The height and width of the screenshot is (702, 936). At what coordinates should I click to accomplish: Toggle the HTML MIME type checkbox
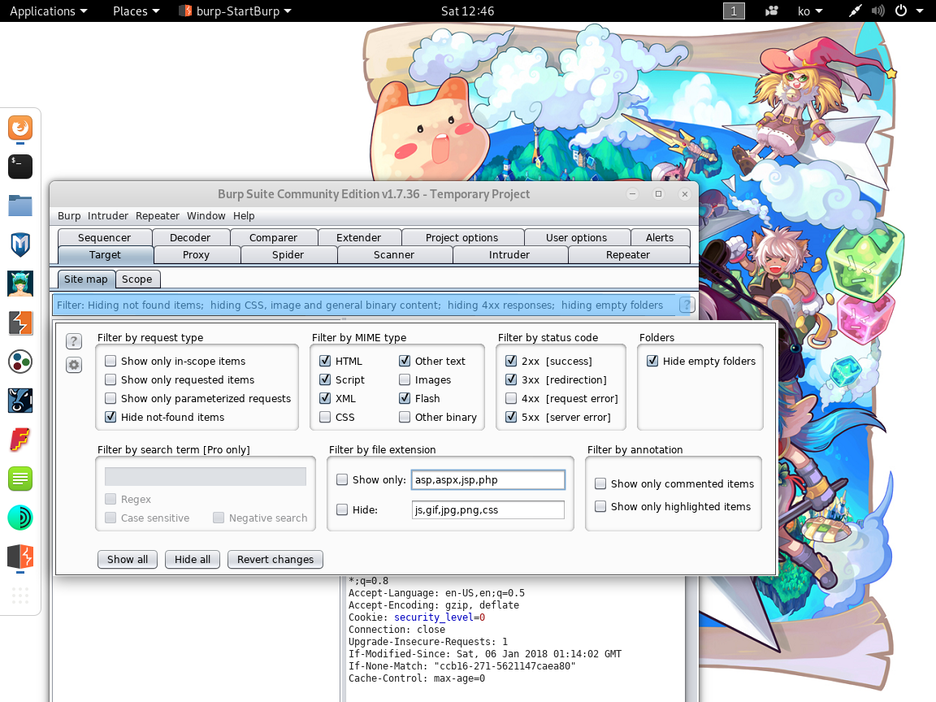[325, 361]
